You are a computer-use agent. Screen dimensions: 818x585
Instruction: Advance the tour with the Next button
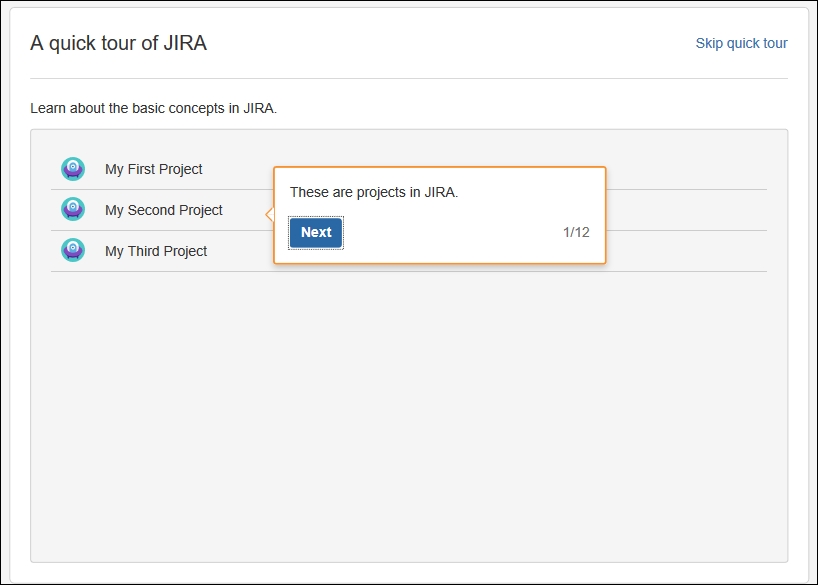tap(316, 233)
